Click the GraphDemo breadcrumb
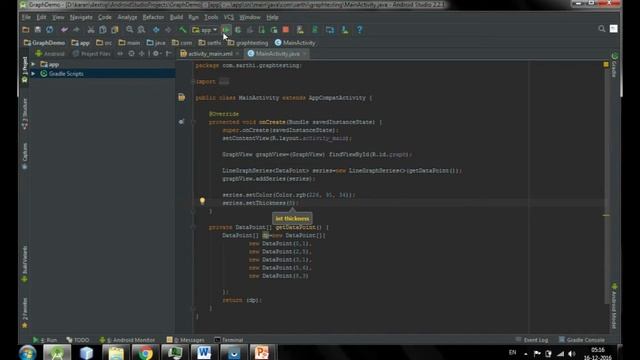Image resolution: width=640 pixels, height=360 pixels. click(x=44, y=43)
